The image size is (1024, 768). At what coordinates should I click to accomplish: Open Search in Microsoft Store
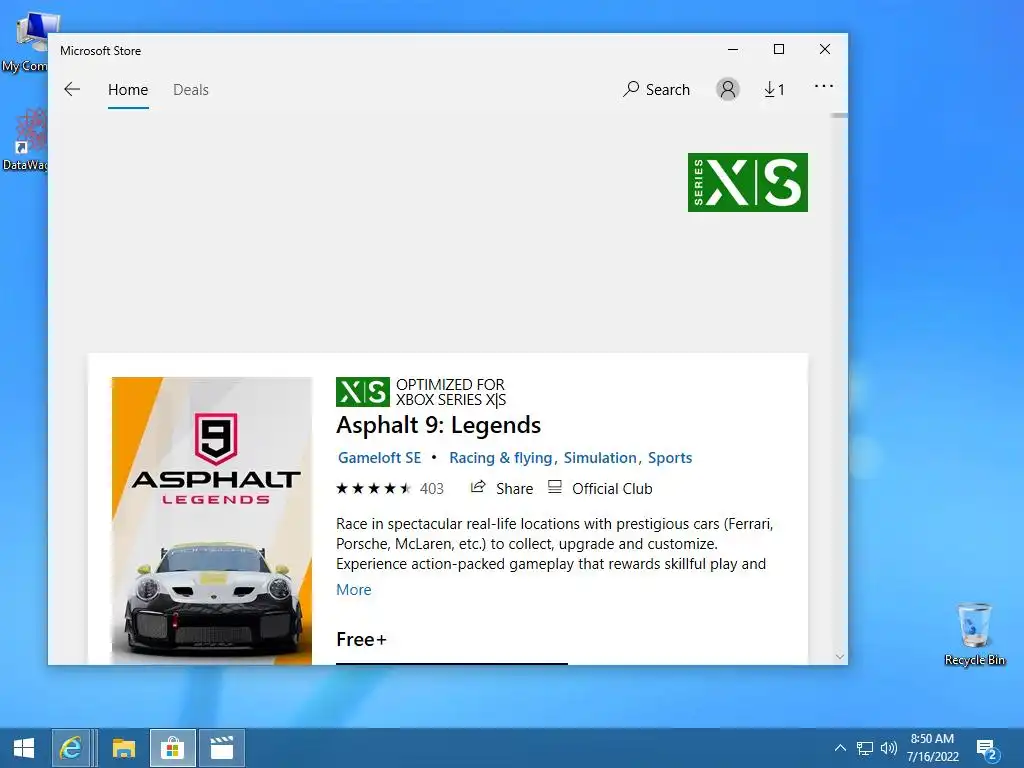(656, 89)
